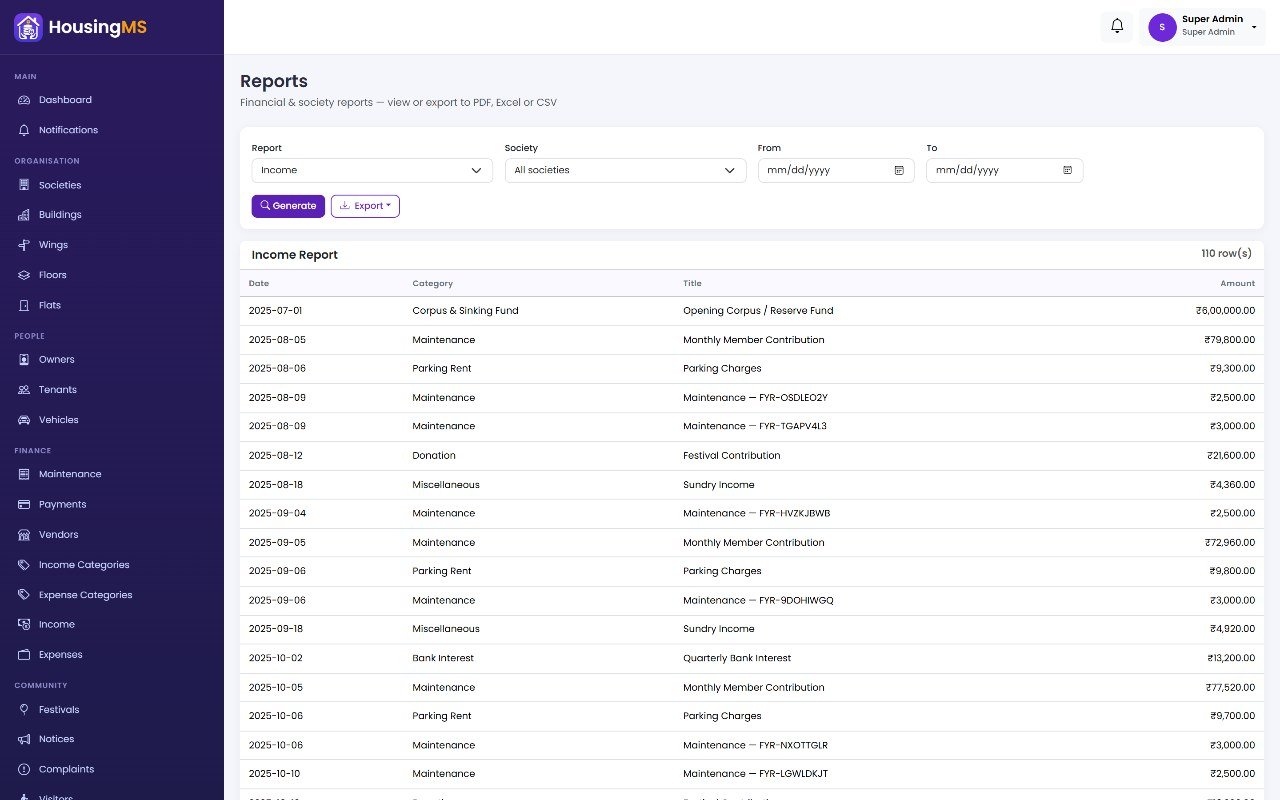Click the Flats sidebar icon
Image resolution: width=1280 pixels, height=800 pixels.
click(x=24, y=305)
